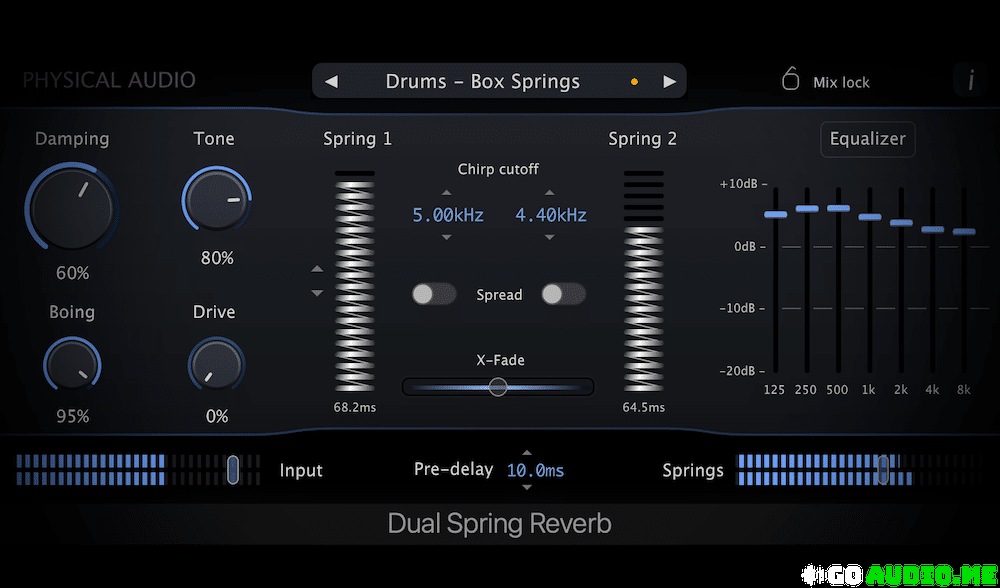Viewport: 1000px width, 588px height.
Task: Click the Spring 1 coil graphic
Action: pos(355,281)
